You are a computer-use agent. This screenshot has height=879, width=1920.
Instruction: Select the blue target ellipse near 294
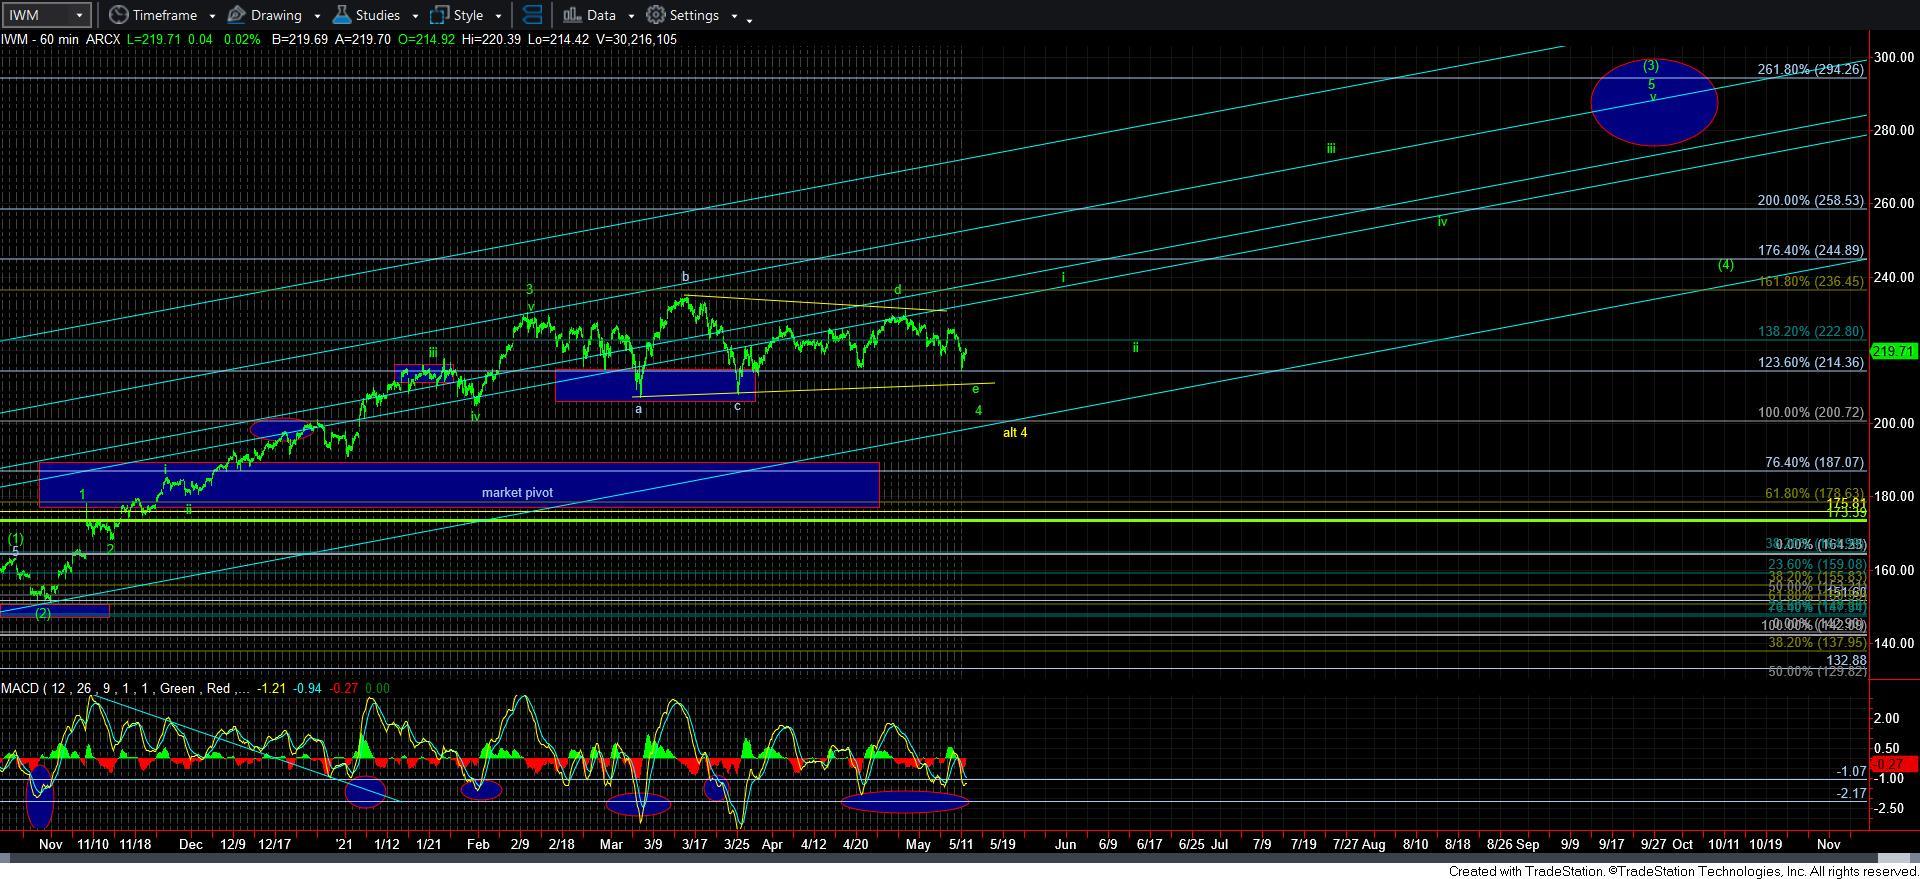1654,102
